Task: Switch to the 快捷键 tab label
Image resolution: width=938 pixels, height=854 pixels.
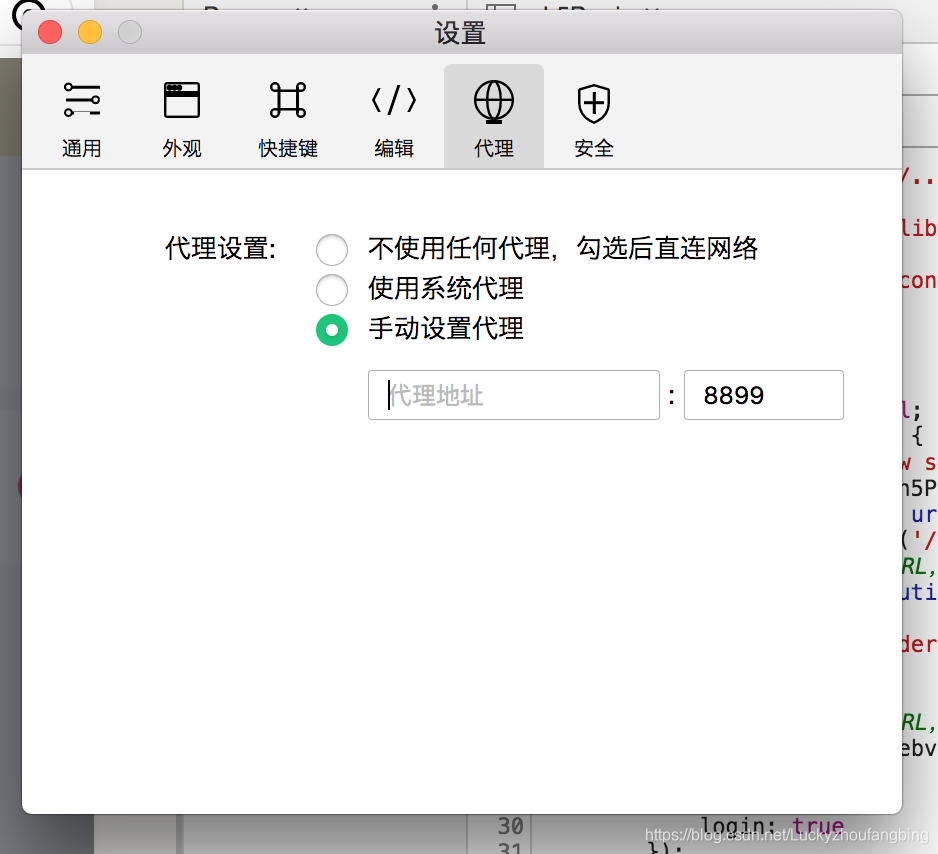Action: click(x=288, y=148)
